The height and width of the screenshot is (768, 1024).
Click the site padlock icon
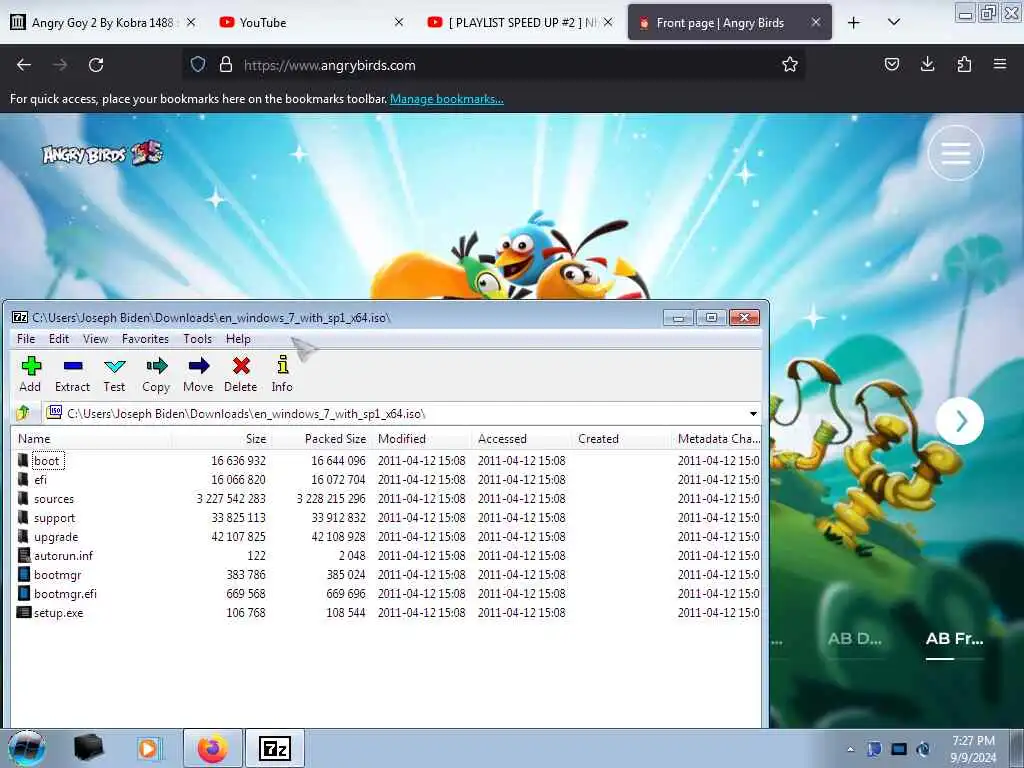226,65
